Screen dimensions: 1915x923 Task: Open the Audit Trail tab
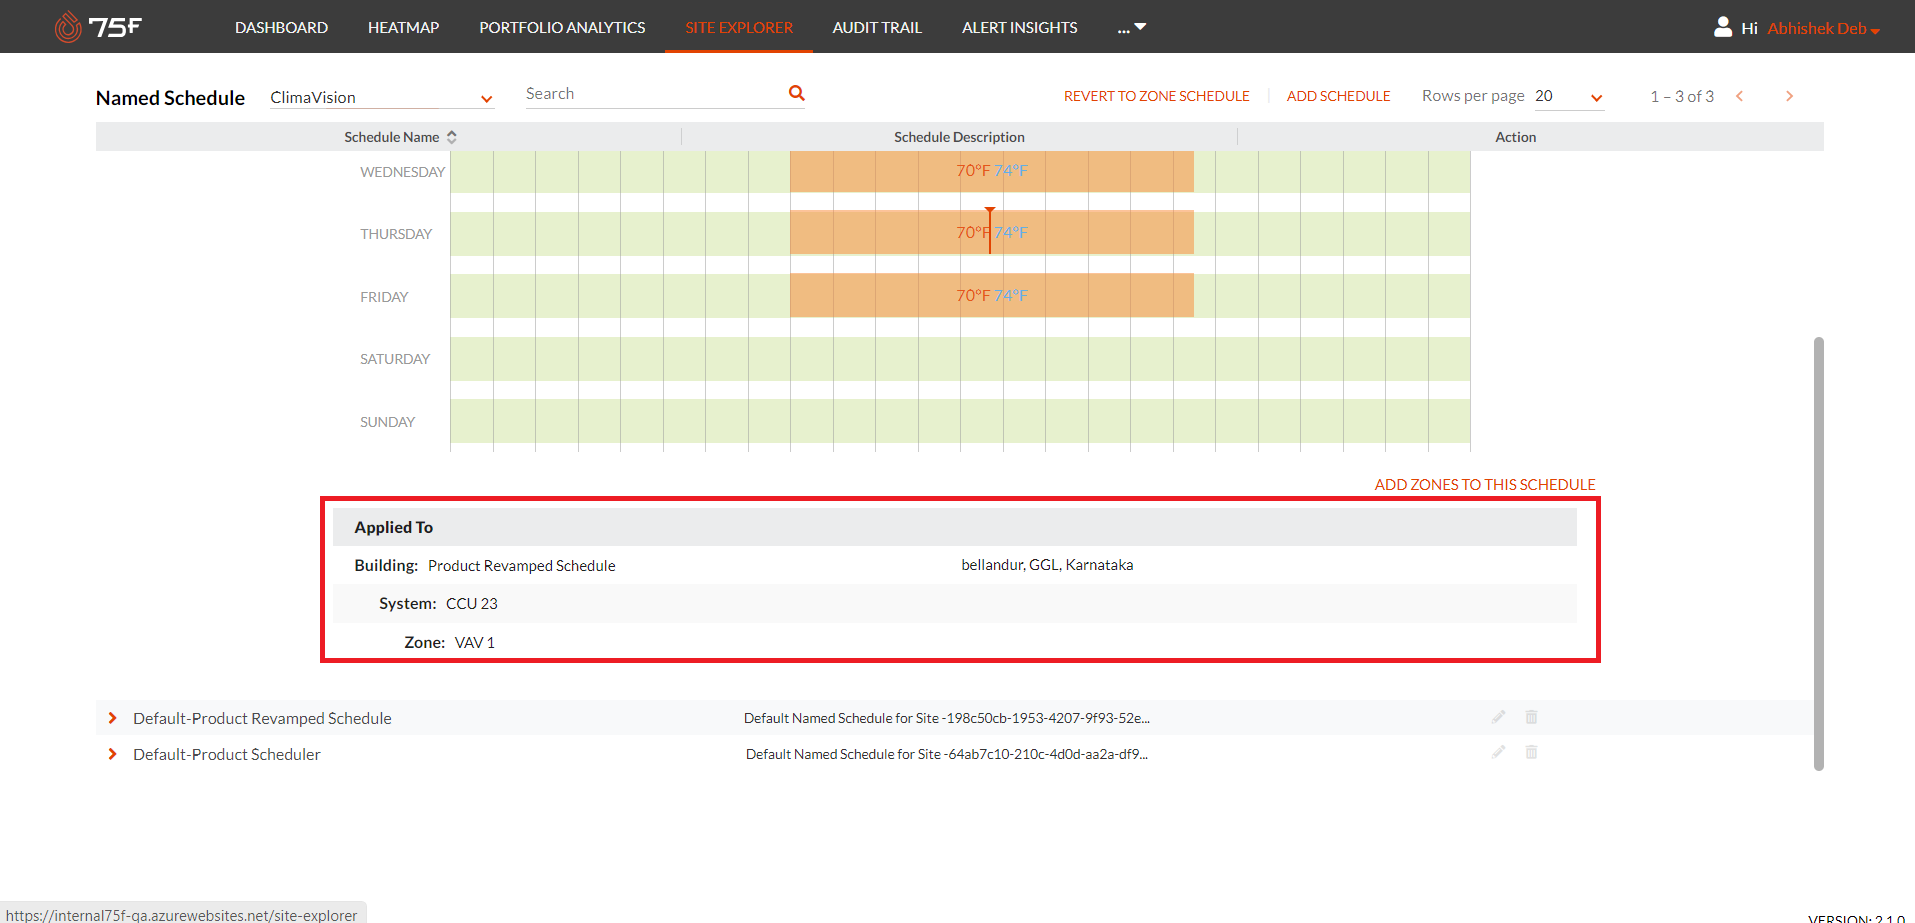coord(876,27)
